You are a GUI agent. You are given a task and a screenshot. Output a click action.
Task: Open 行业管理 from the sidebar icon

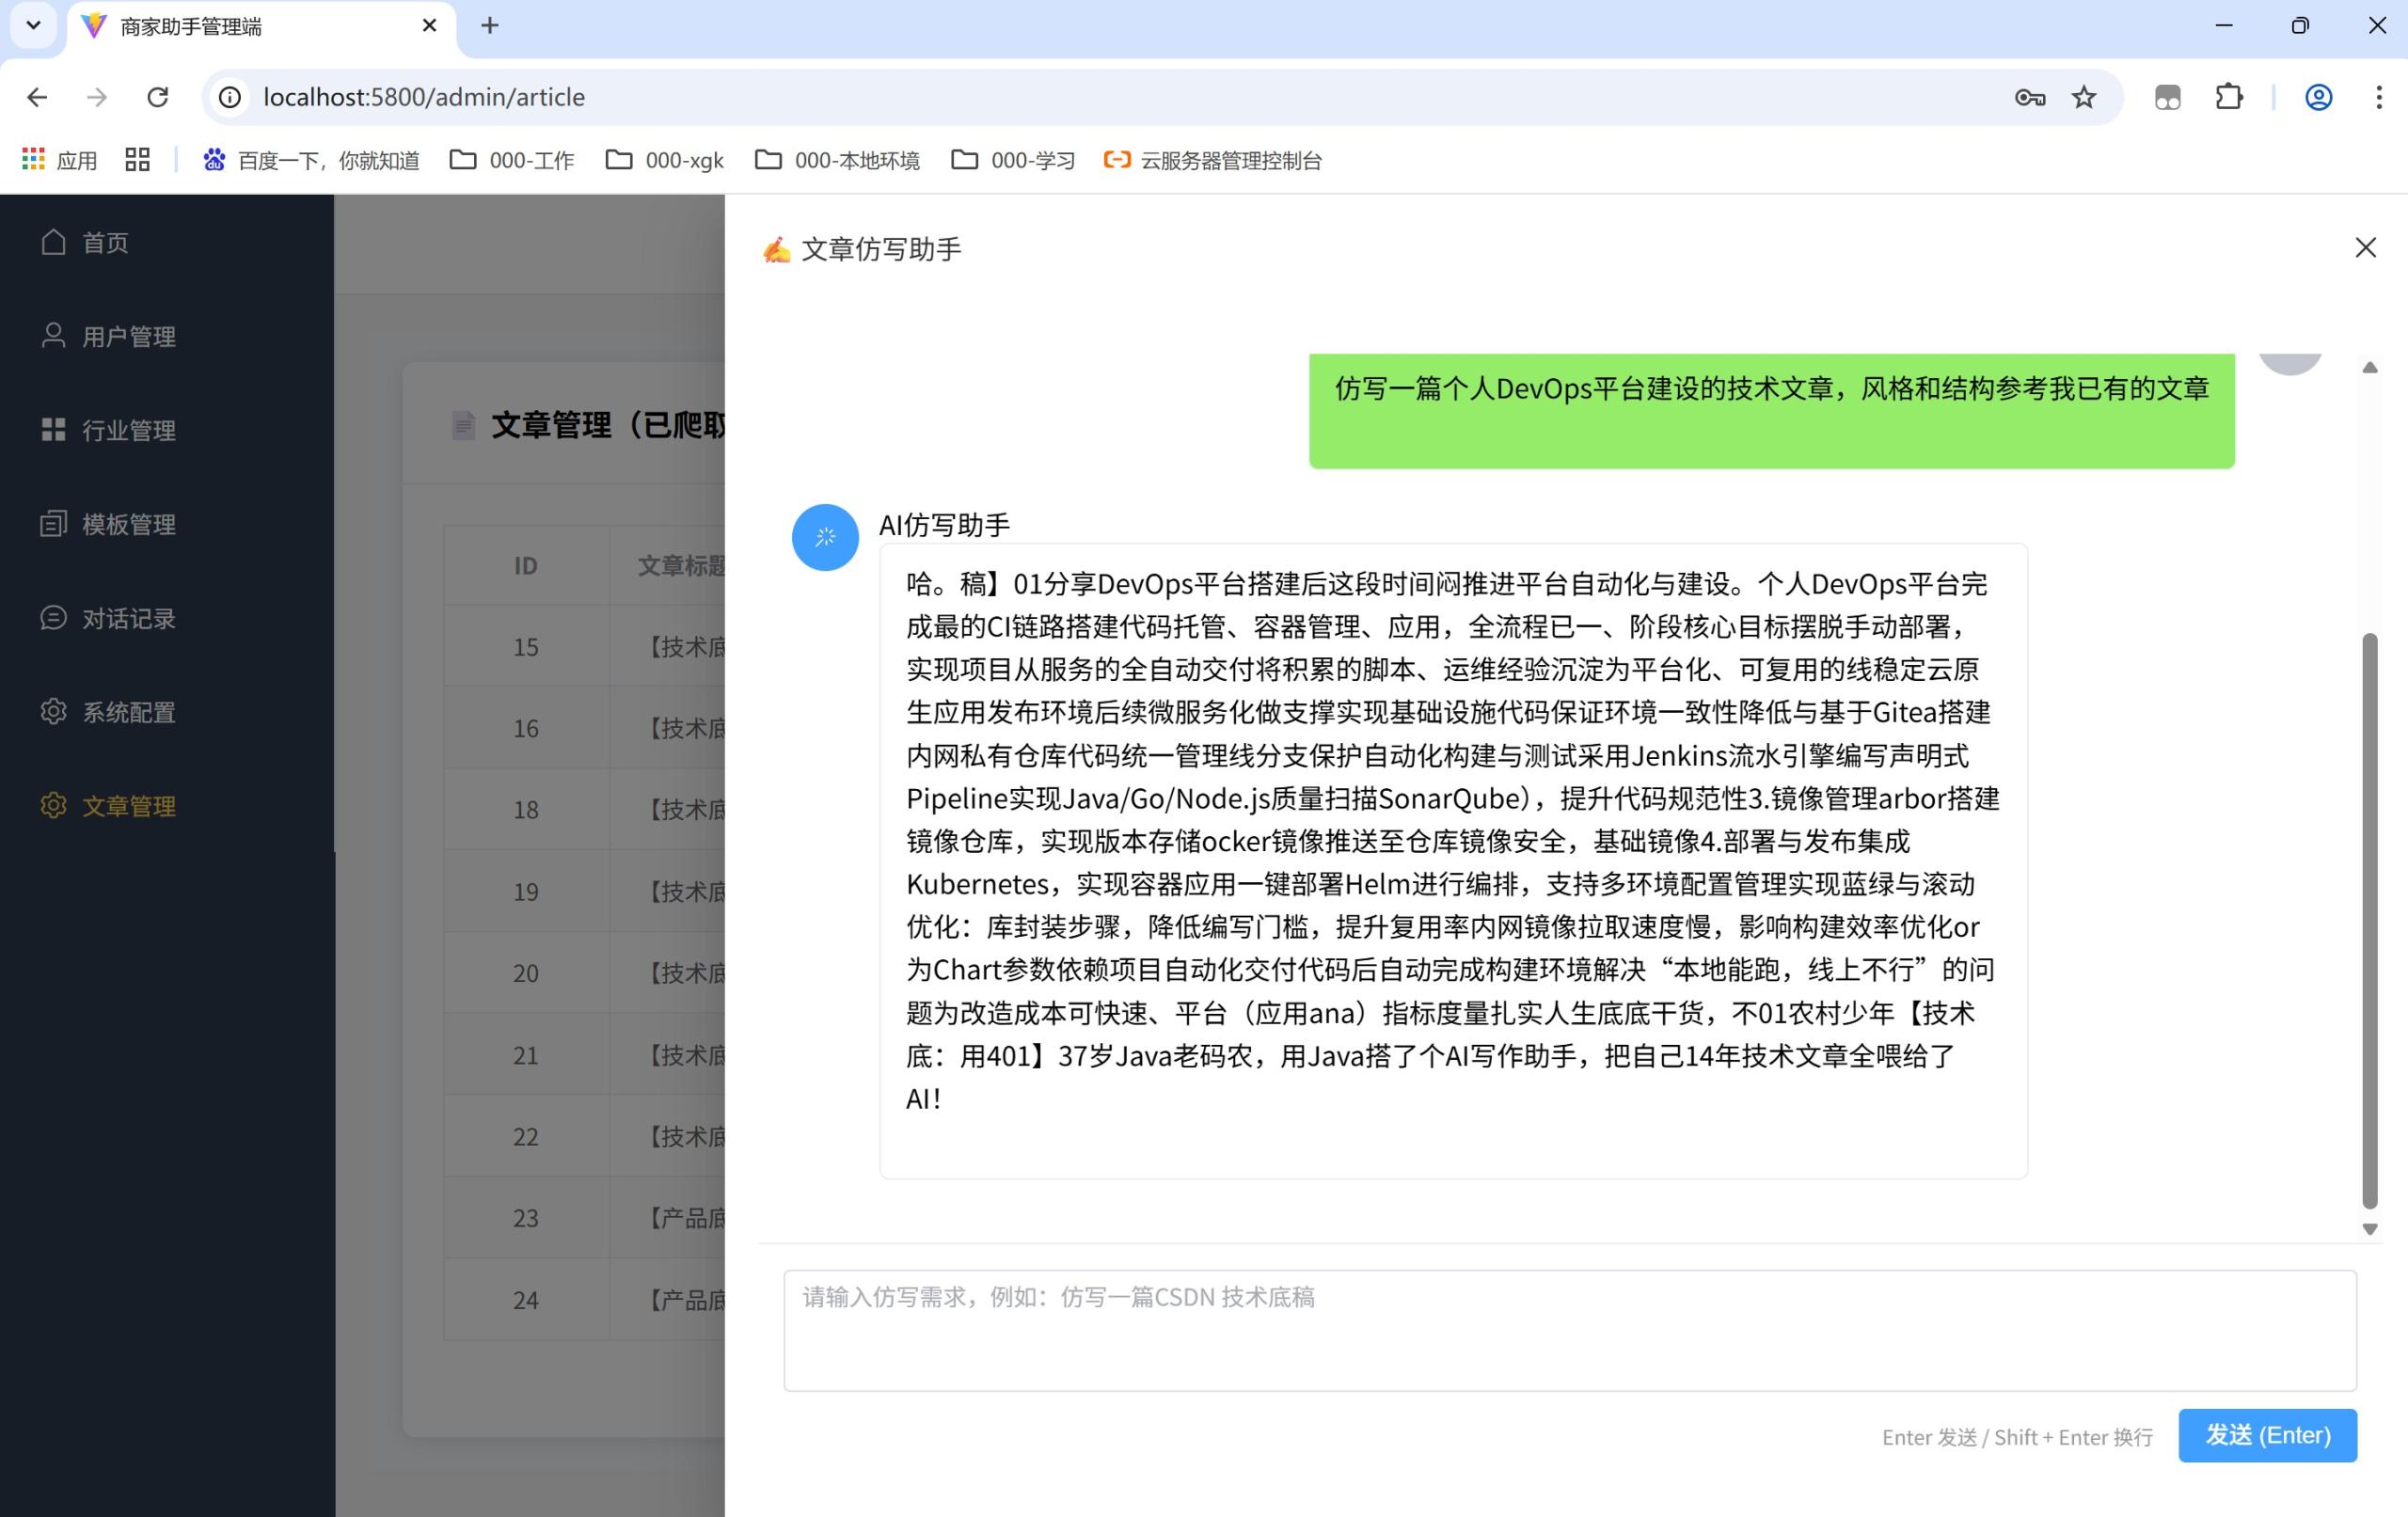(x=54, y=430)
